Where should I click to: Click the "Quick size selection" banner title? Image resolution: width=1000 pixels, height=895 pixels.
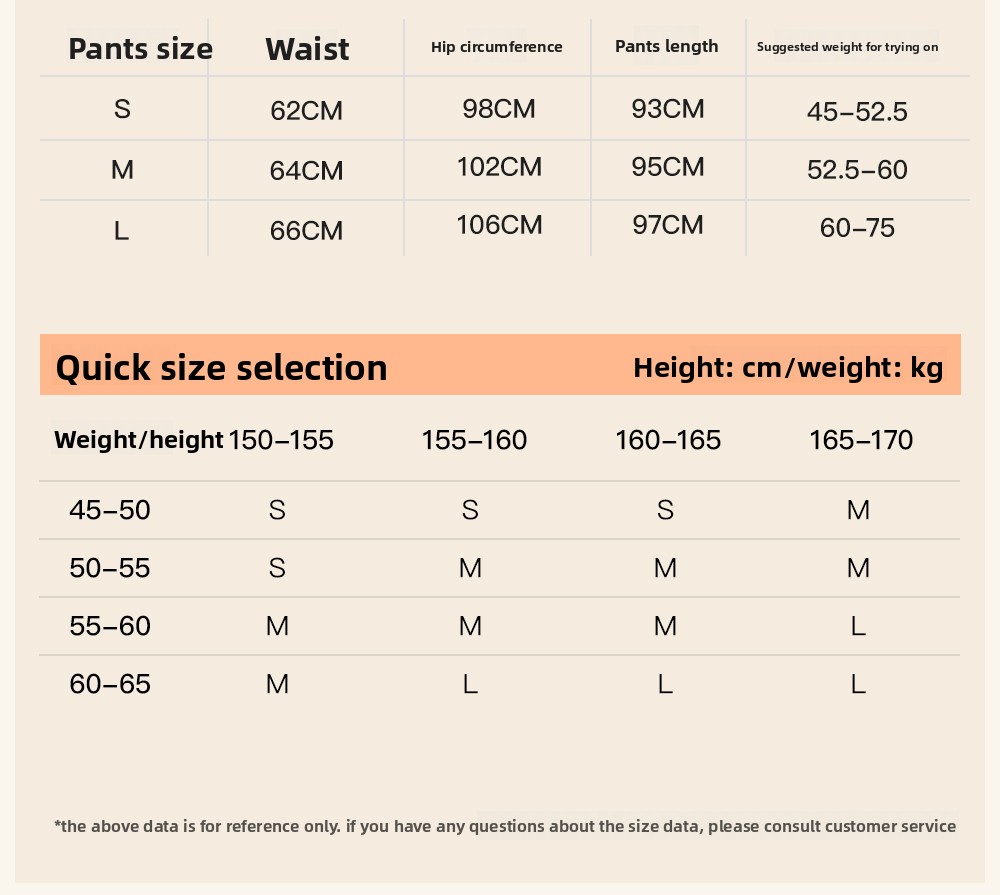pos(221,368)
